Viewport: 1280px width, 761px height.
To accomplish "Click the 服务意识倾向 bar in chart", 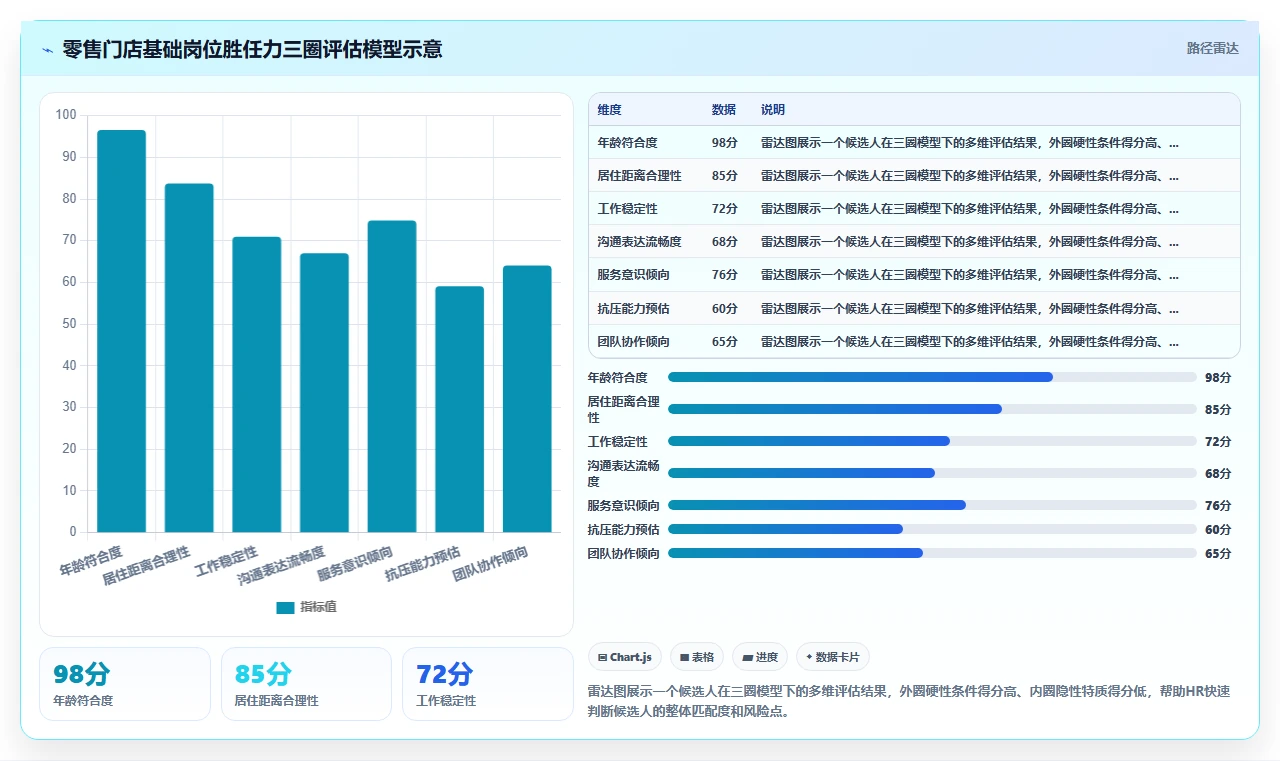I will [392, 376].
